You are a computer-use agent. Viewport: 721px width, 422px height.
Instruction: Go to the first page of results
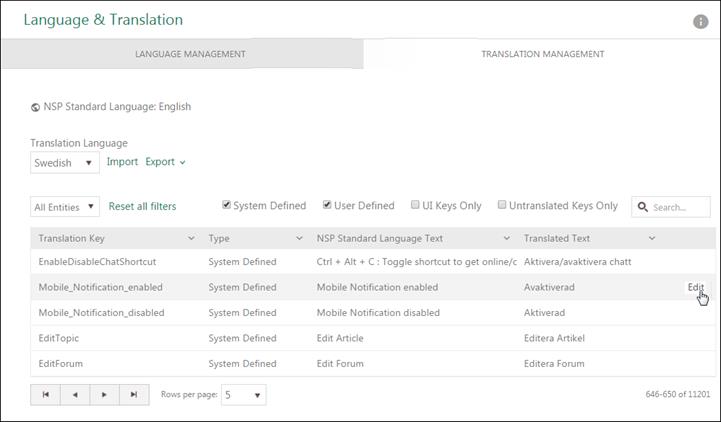(45, 395)
